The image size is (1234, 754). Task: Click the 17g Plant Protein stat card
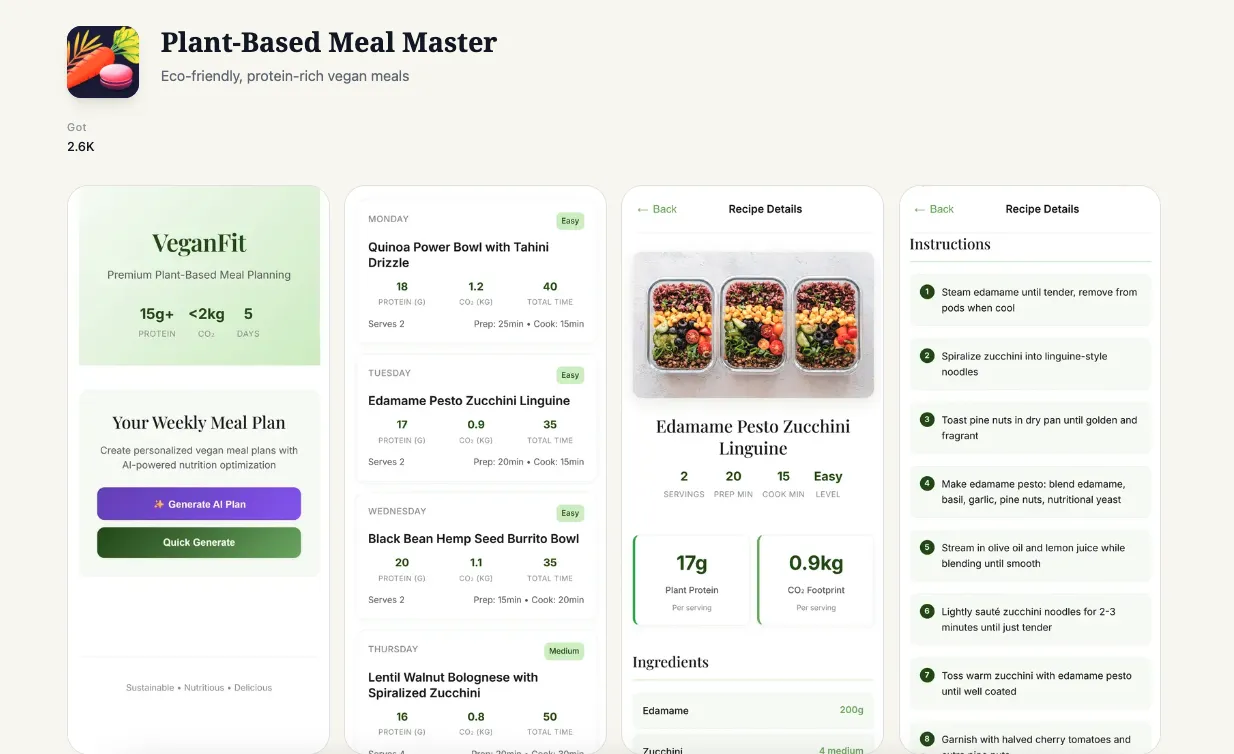[691, 580]
